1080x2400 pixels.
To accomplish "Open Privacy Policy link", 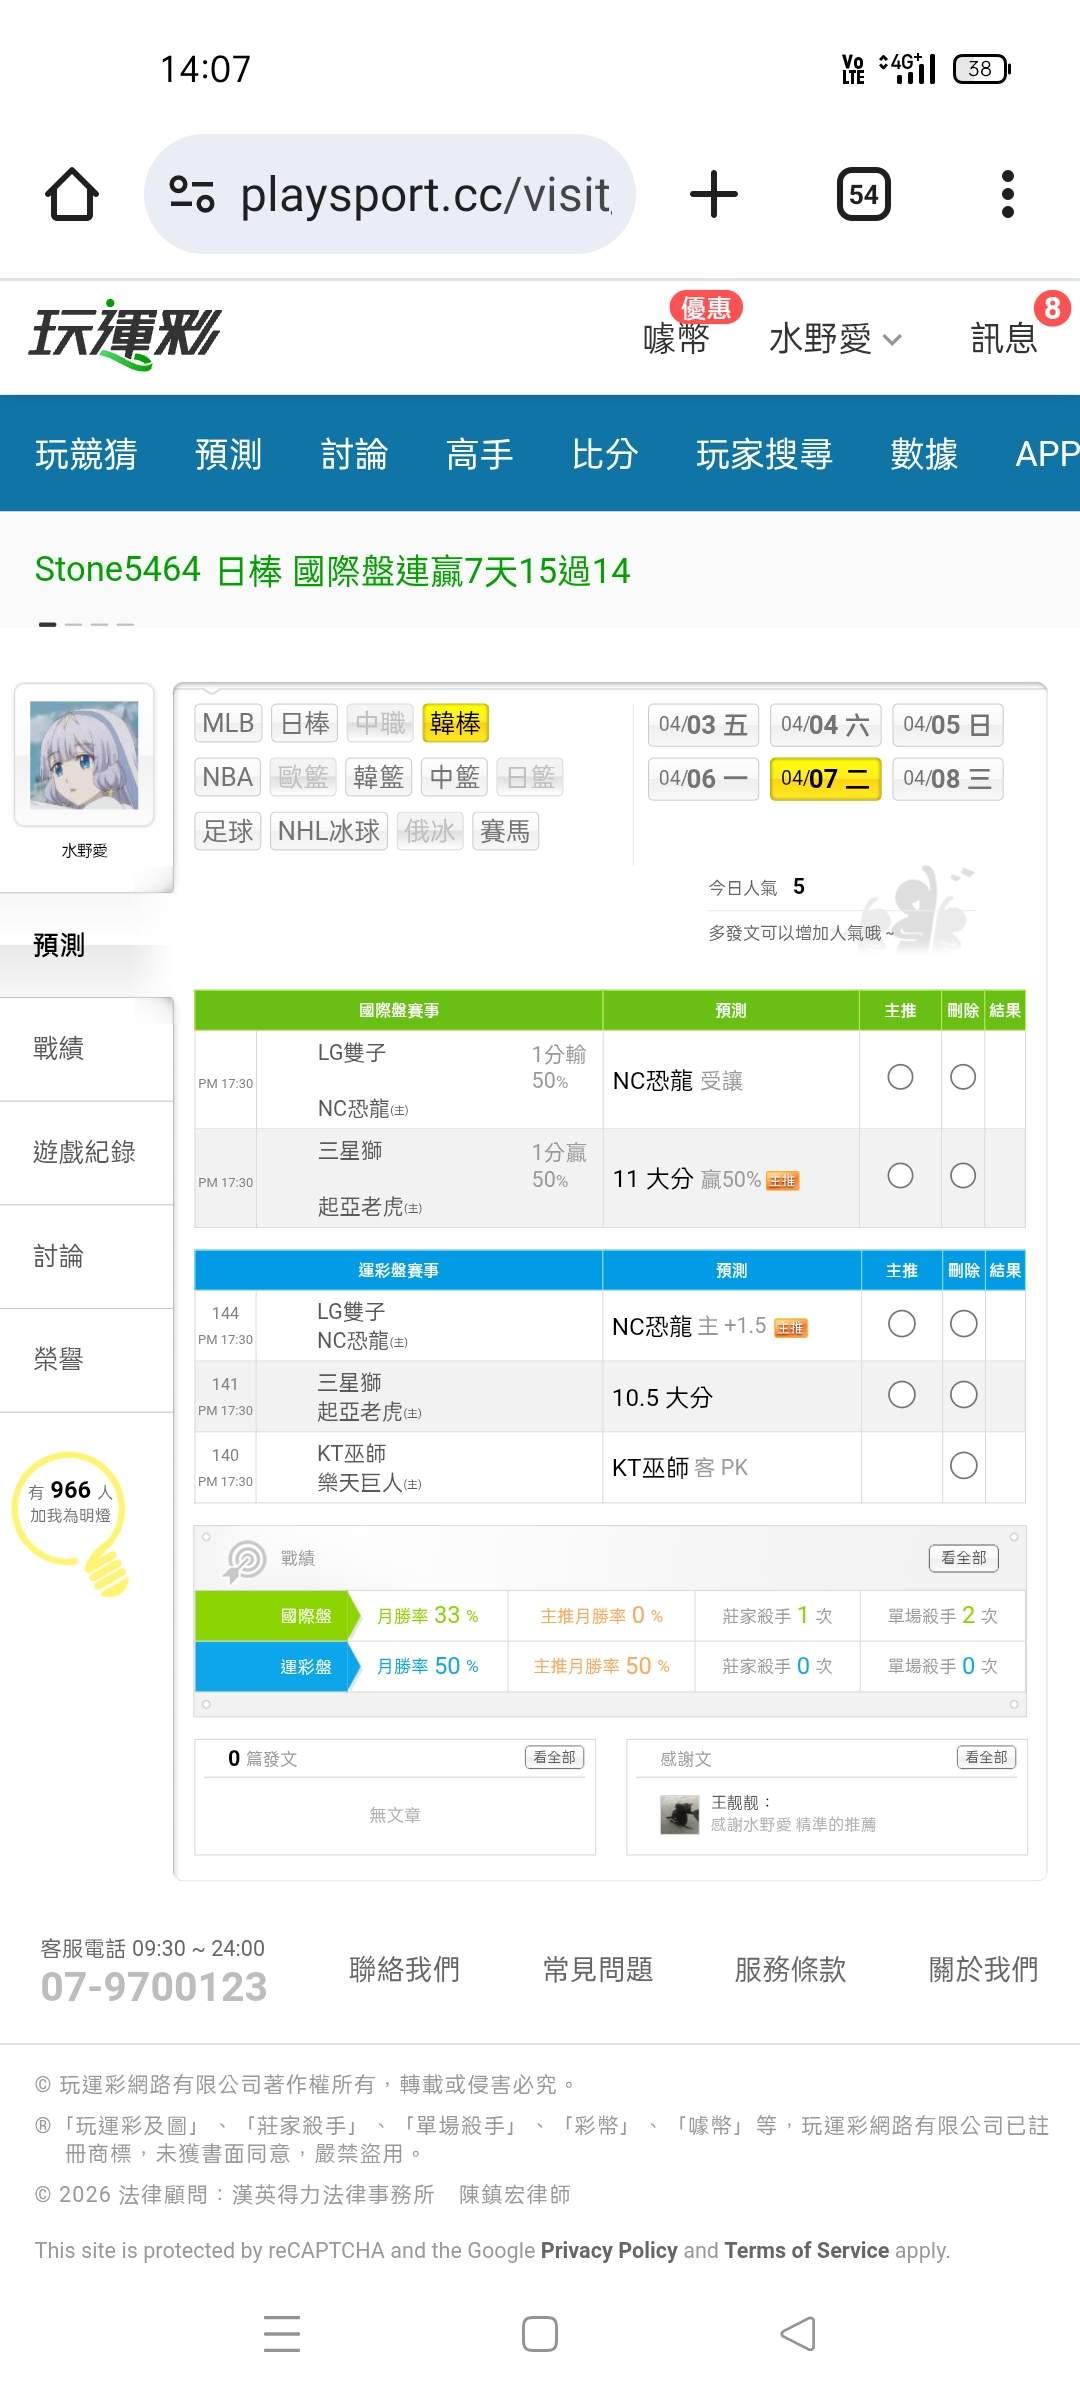I will [x=609, y=2250].
